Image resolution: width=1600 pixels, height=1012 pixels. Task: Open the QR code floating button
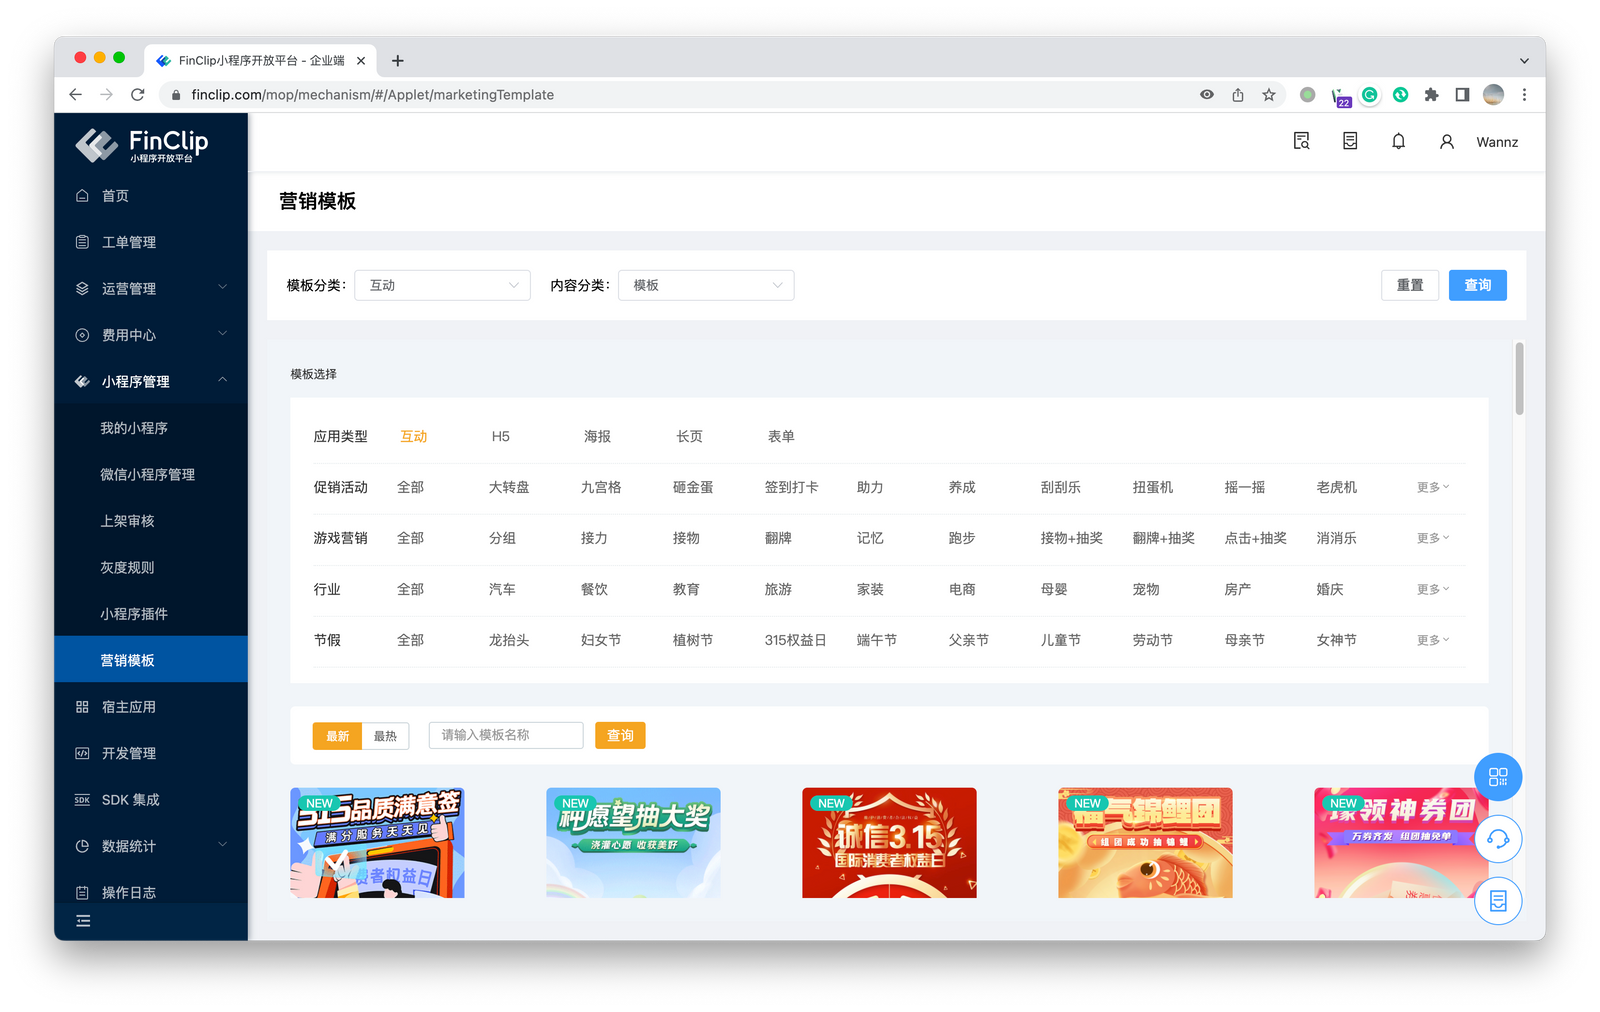[1498, 777]
